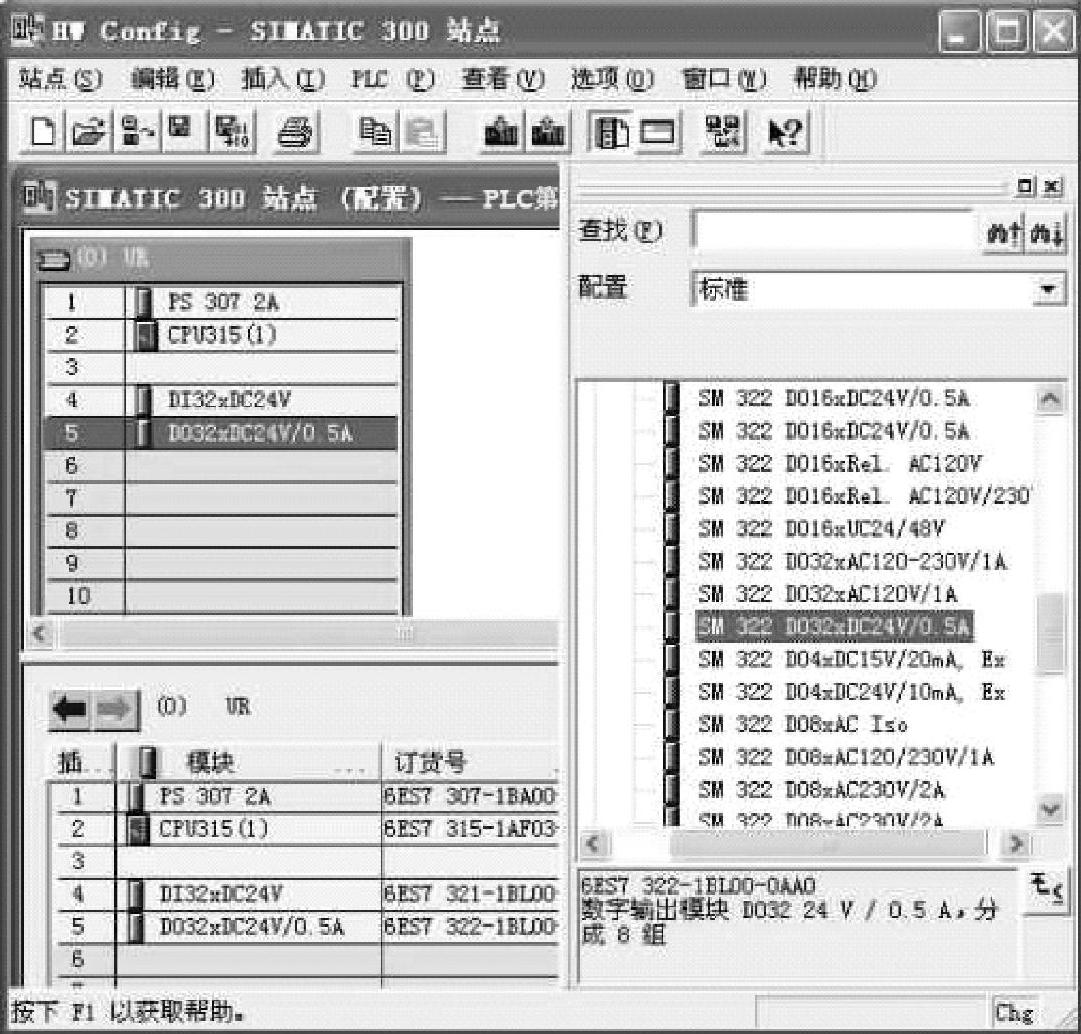The image size is (1081, 1034).
Task: Click the Upload to programming device icon
Action: (547, 131)
